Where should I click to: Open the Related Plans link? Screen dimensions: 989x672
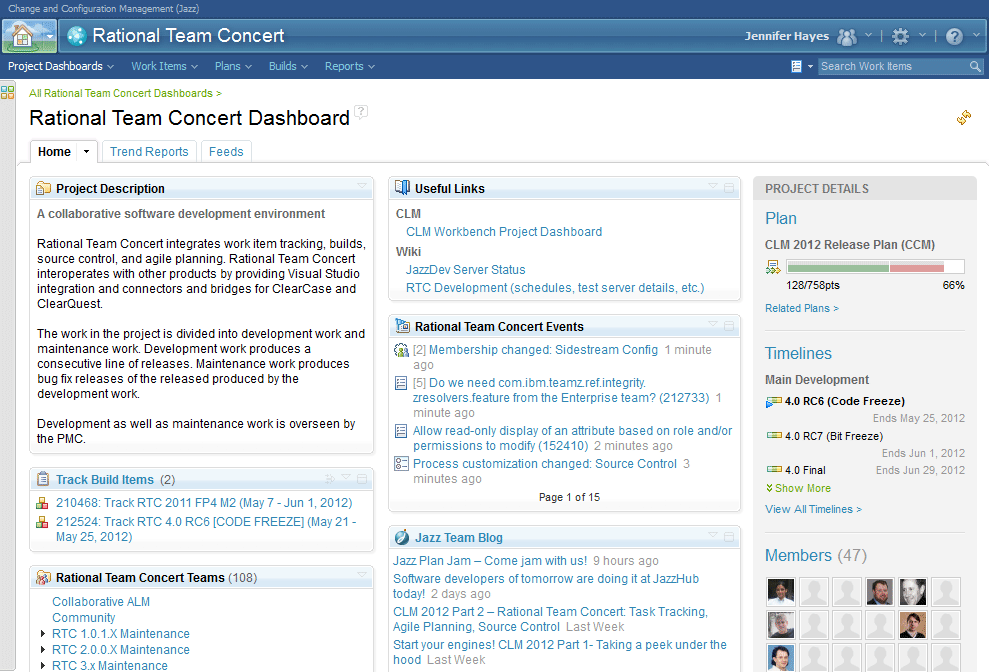point(802,308)
